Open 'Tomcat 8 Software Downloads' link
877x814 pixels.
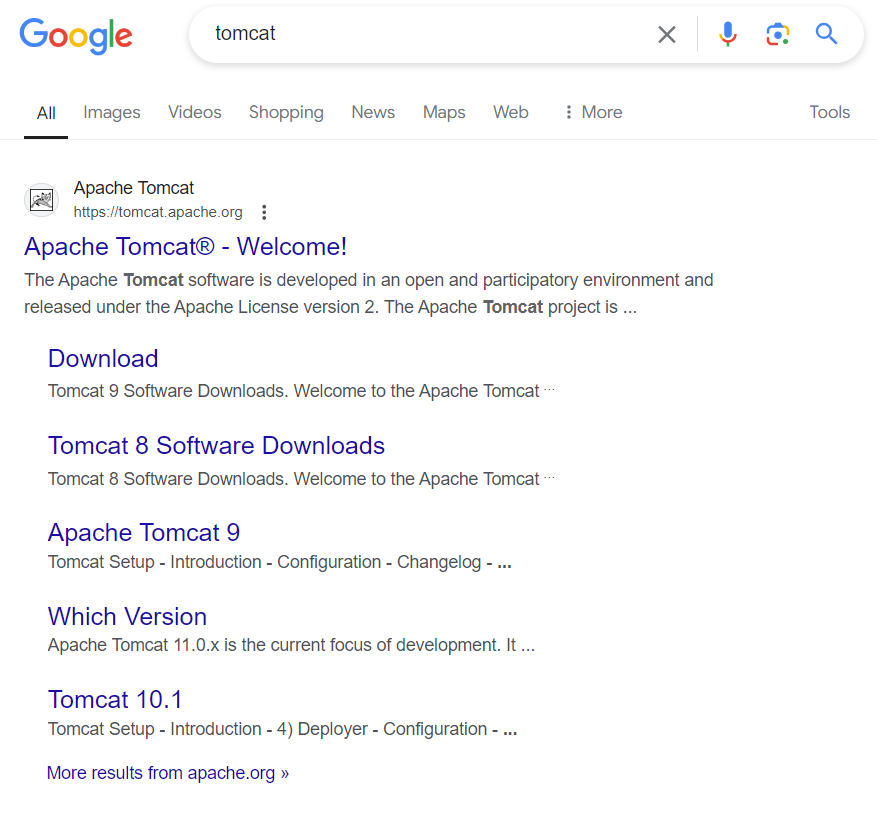[x=216, y=446]
